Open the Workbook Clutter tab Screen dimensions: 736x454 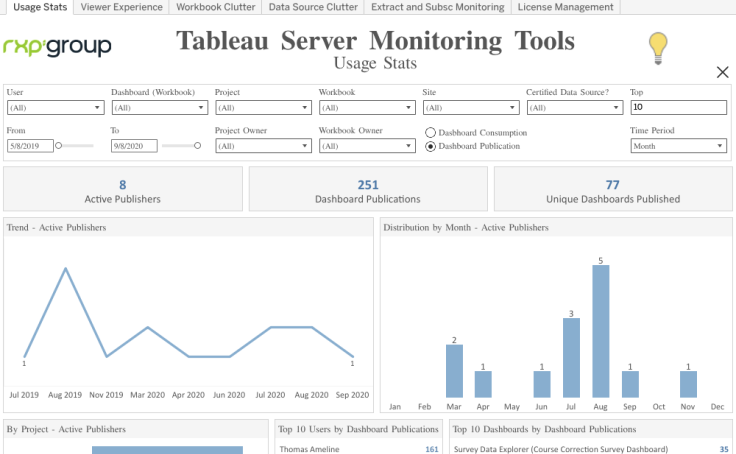[215, 7]
